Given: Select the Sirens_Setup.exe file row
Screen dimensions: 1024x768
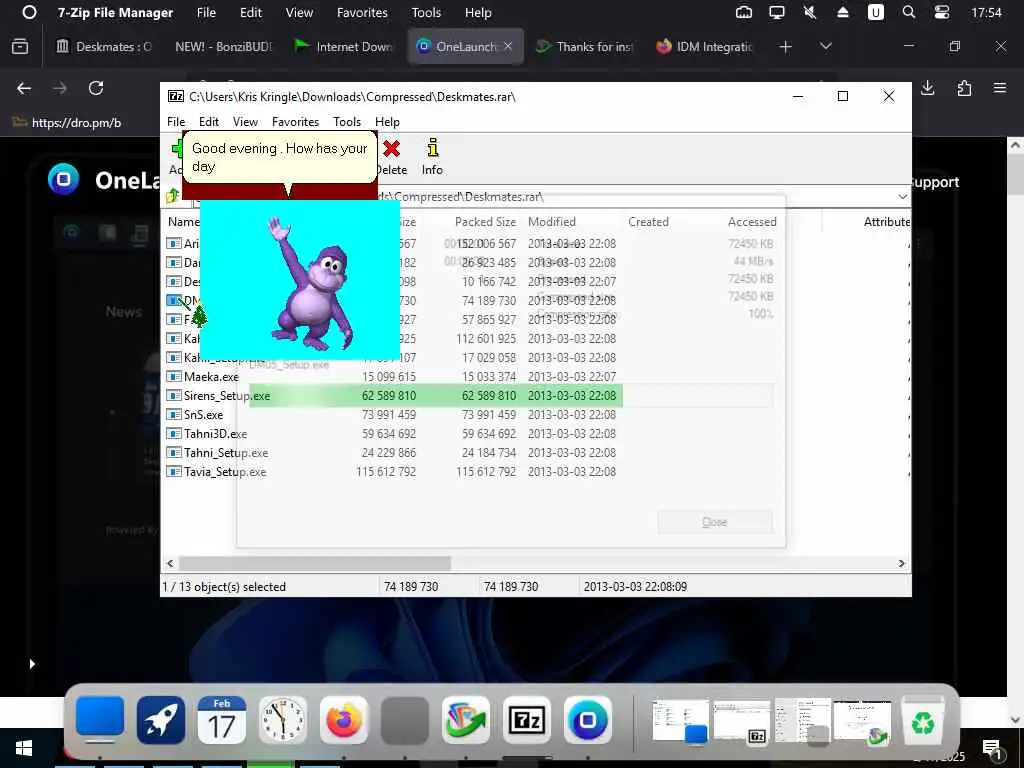Looking at the screenshot, I should point(394,396).
